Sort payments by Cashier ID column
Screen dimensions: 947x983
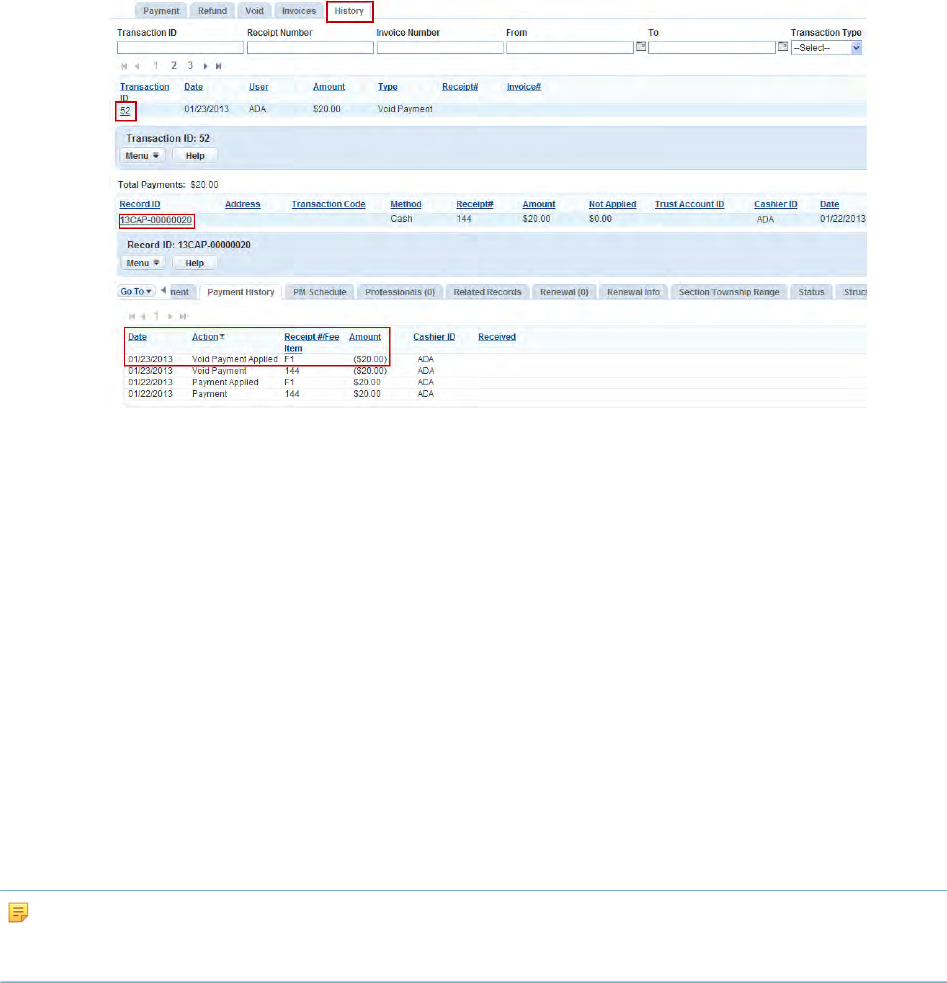point(776,204)
